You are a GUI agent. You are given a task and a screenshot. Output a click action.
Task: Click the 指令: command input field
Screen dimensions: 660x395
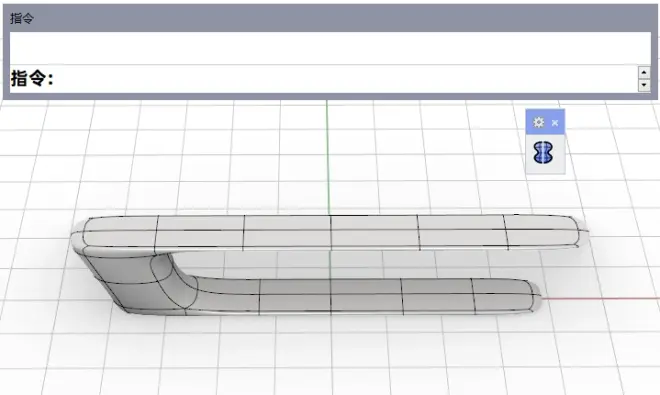tap(324, 79)
